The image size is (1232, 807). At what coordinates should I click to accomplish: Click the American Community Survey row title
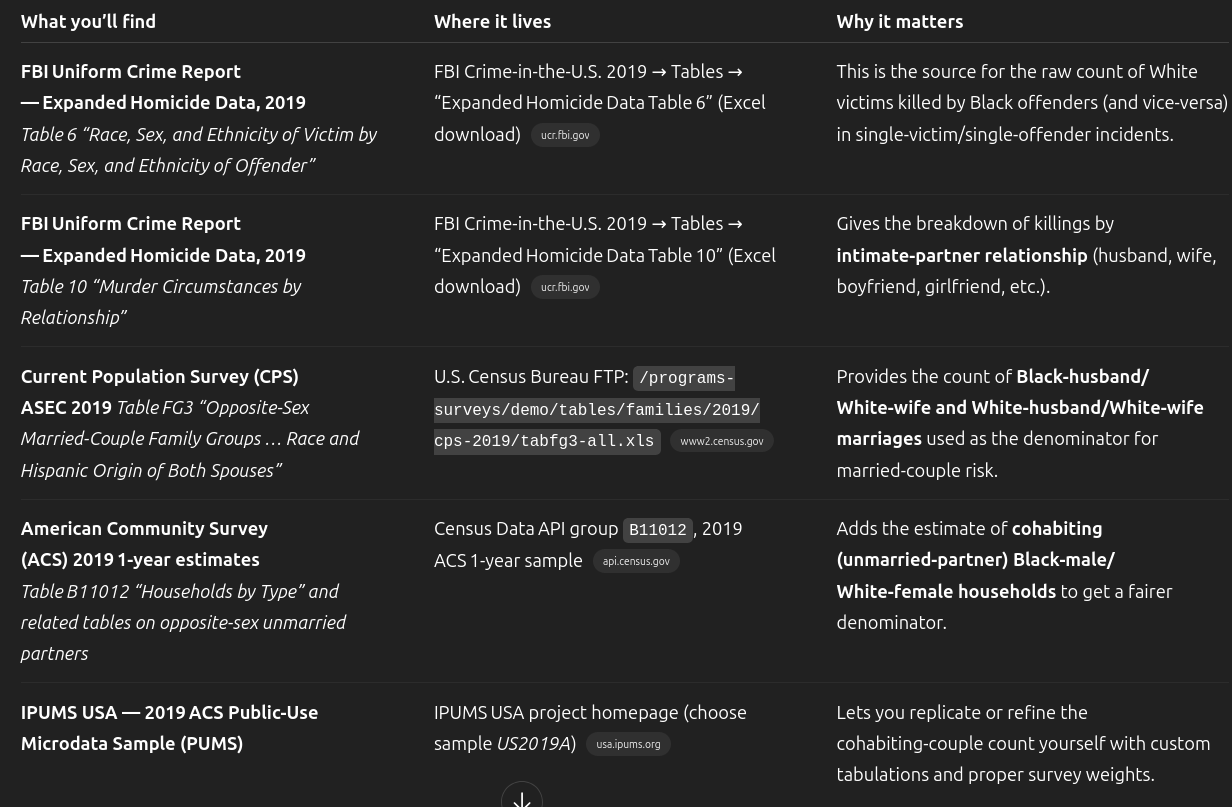click(x=144, y=544)
